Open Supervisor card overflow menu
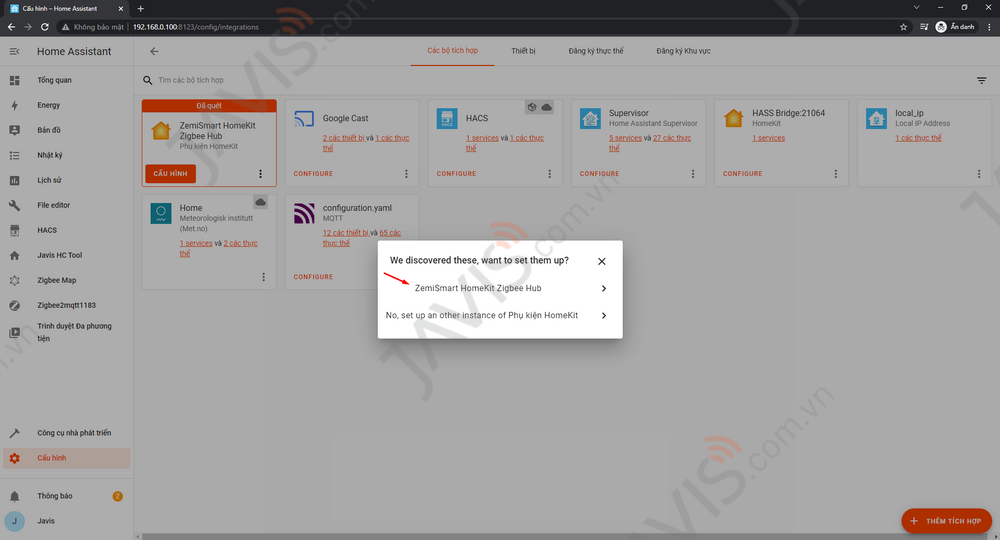Screen dimensions: 1000x540 click(x=693, y=174)
